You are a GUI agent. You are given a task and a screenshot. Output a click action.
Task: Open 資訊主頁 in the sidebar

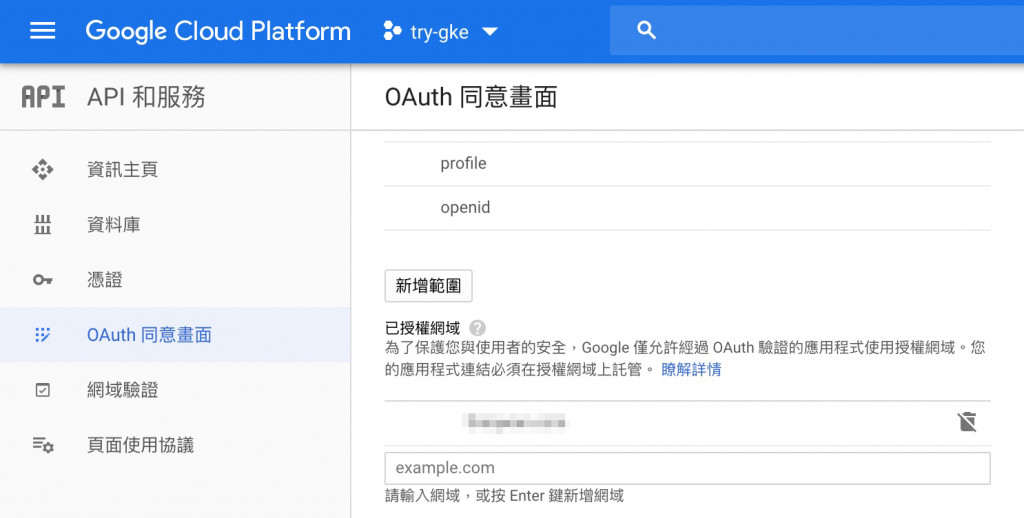coord(122,170)
